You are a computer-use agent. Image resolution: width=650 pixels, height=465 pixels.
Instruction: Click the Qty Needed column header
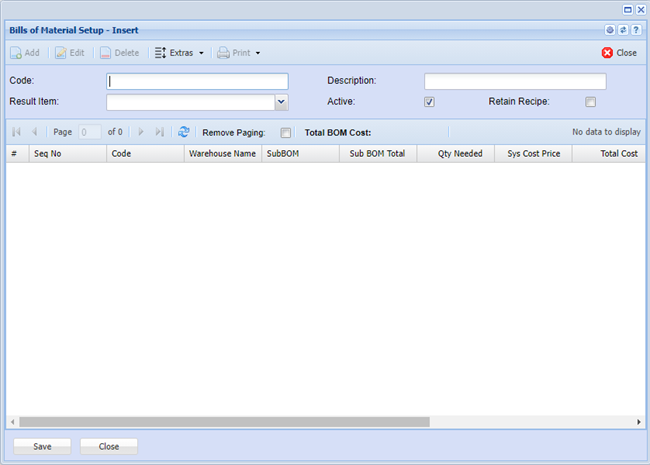point(459,154)
